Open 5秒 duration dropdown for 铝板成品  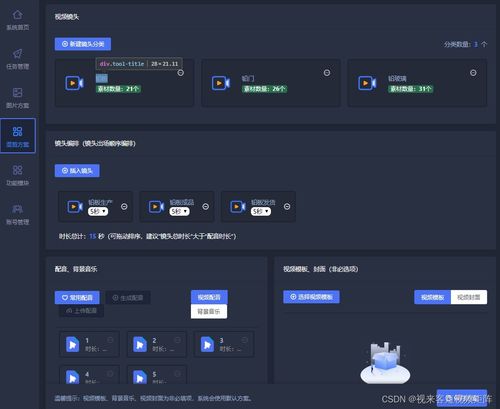coord(179,211)
